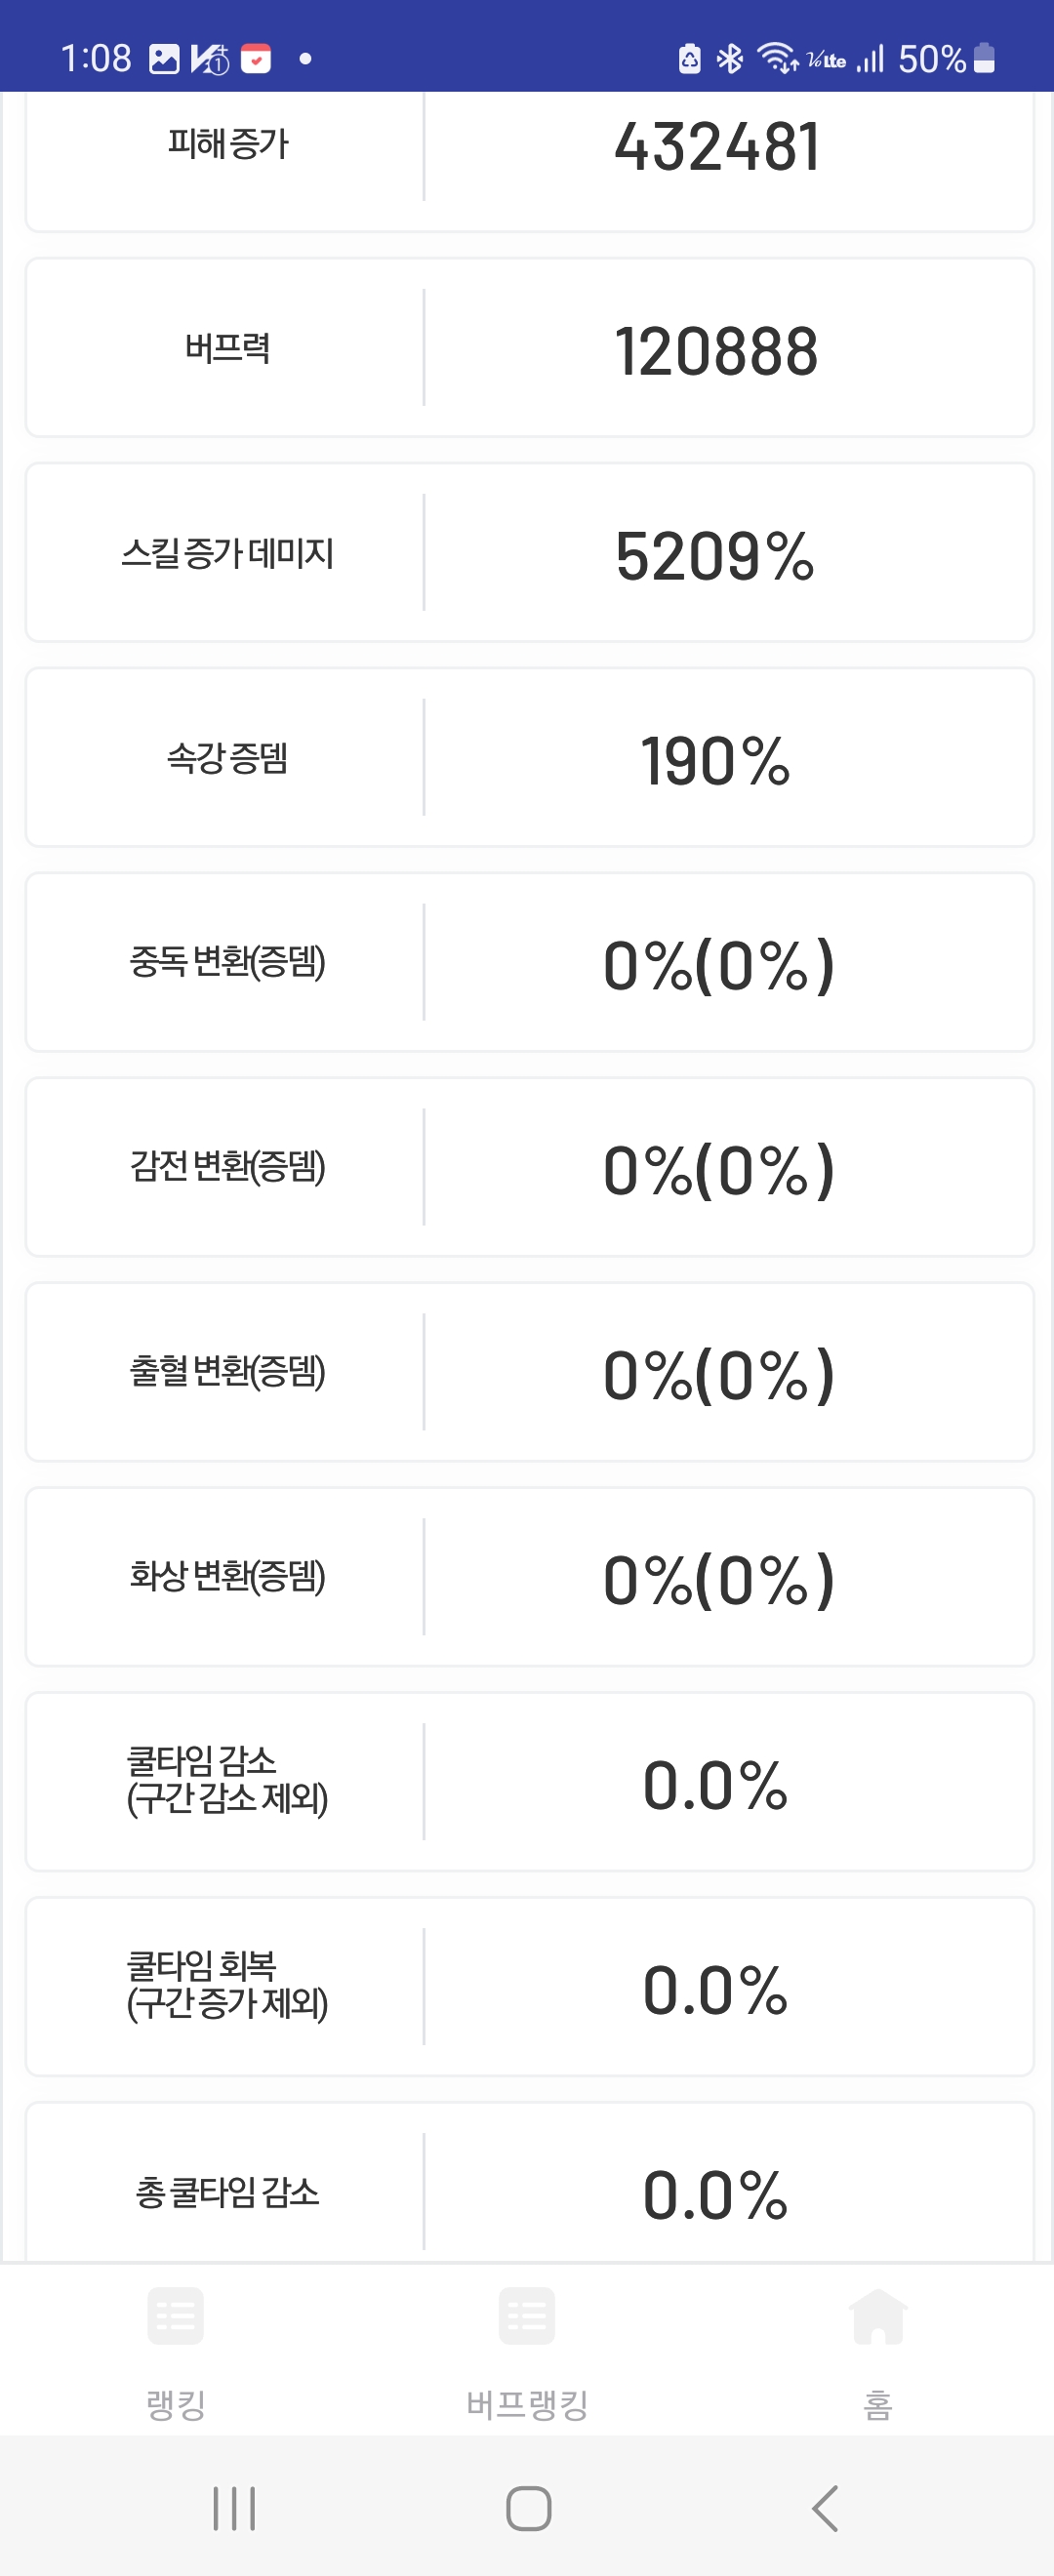Tap the 홈 house icon
Screen dimensions: 1054x2576
877,2315
